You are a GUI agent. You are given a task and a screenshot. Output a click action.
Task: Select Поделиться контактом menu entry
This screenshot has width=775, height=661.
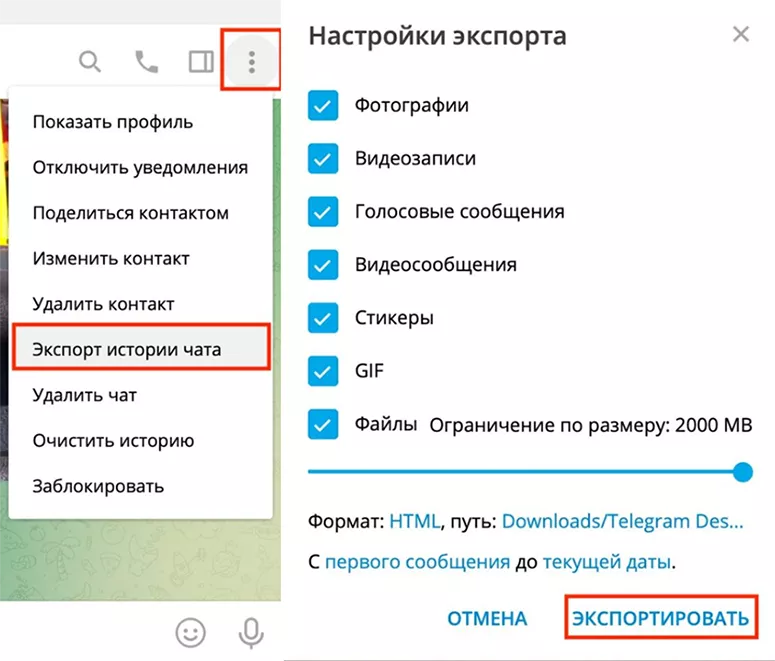141,213
